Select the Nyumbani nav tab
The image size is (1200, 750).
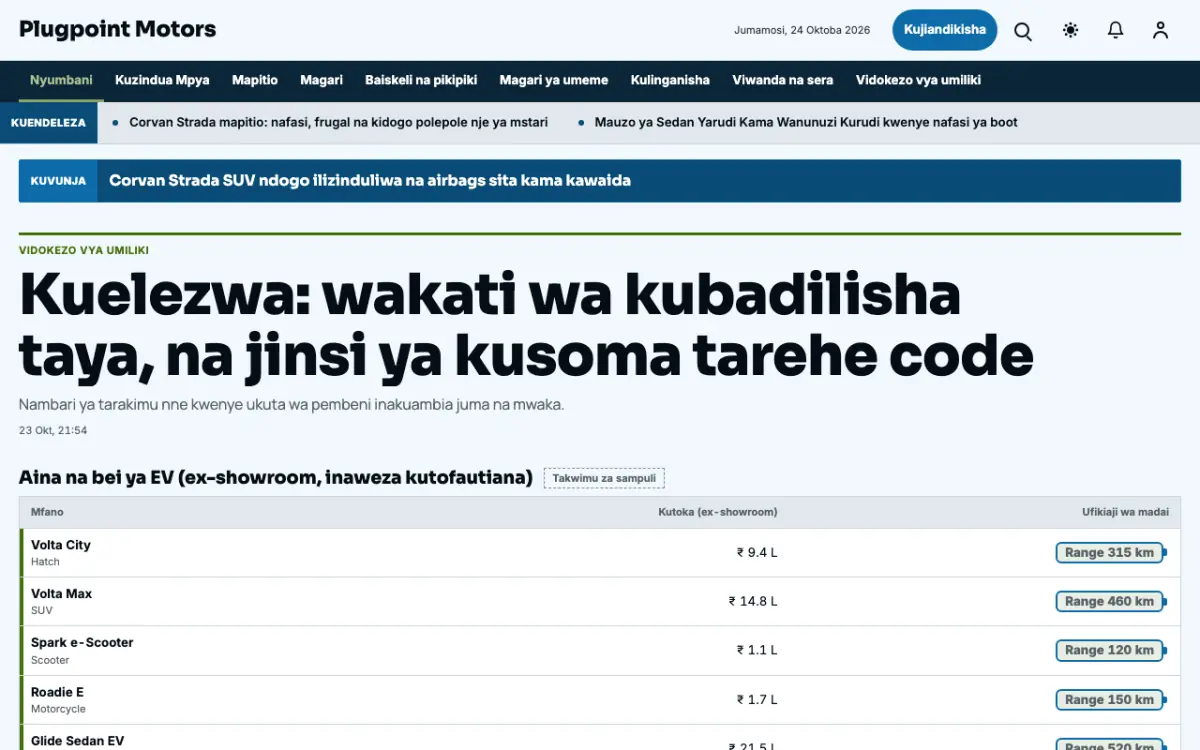[61, 80]
